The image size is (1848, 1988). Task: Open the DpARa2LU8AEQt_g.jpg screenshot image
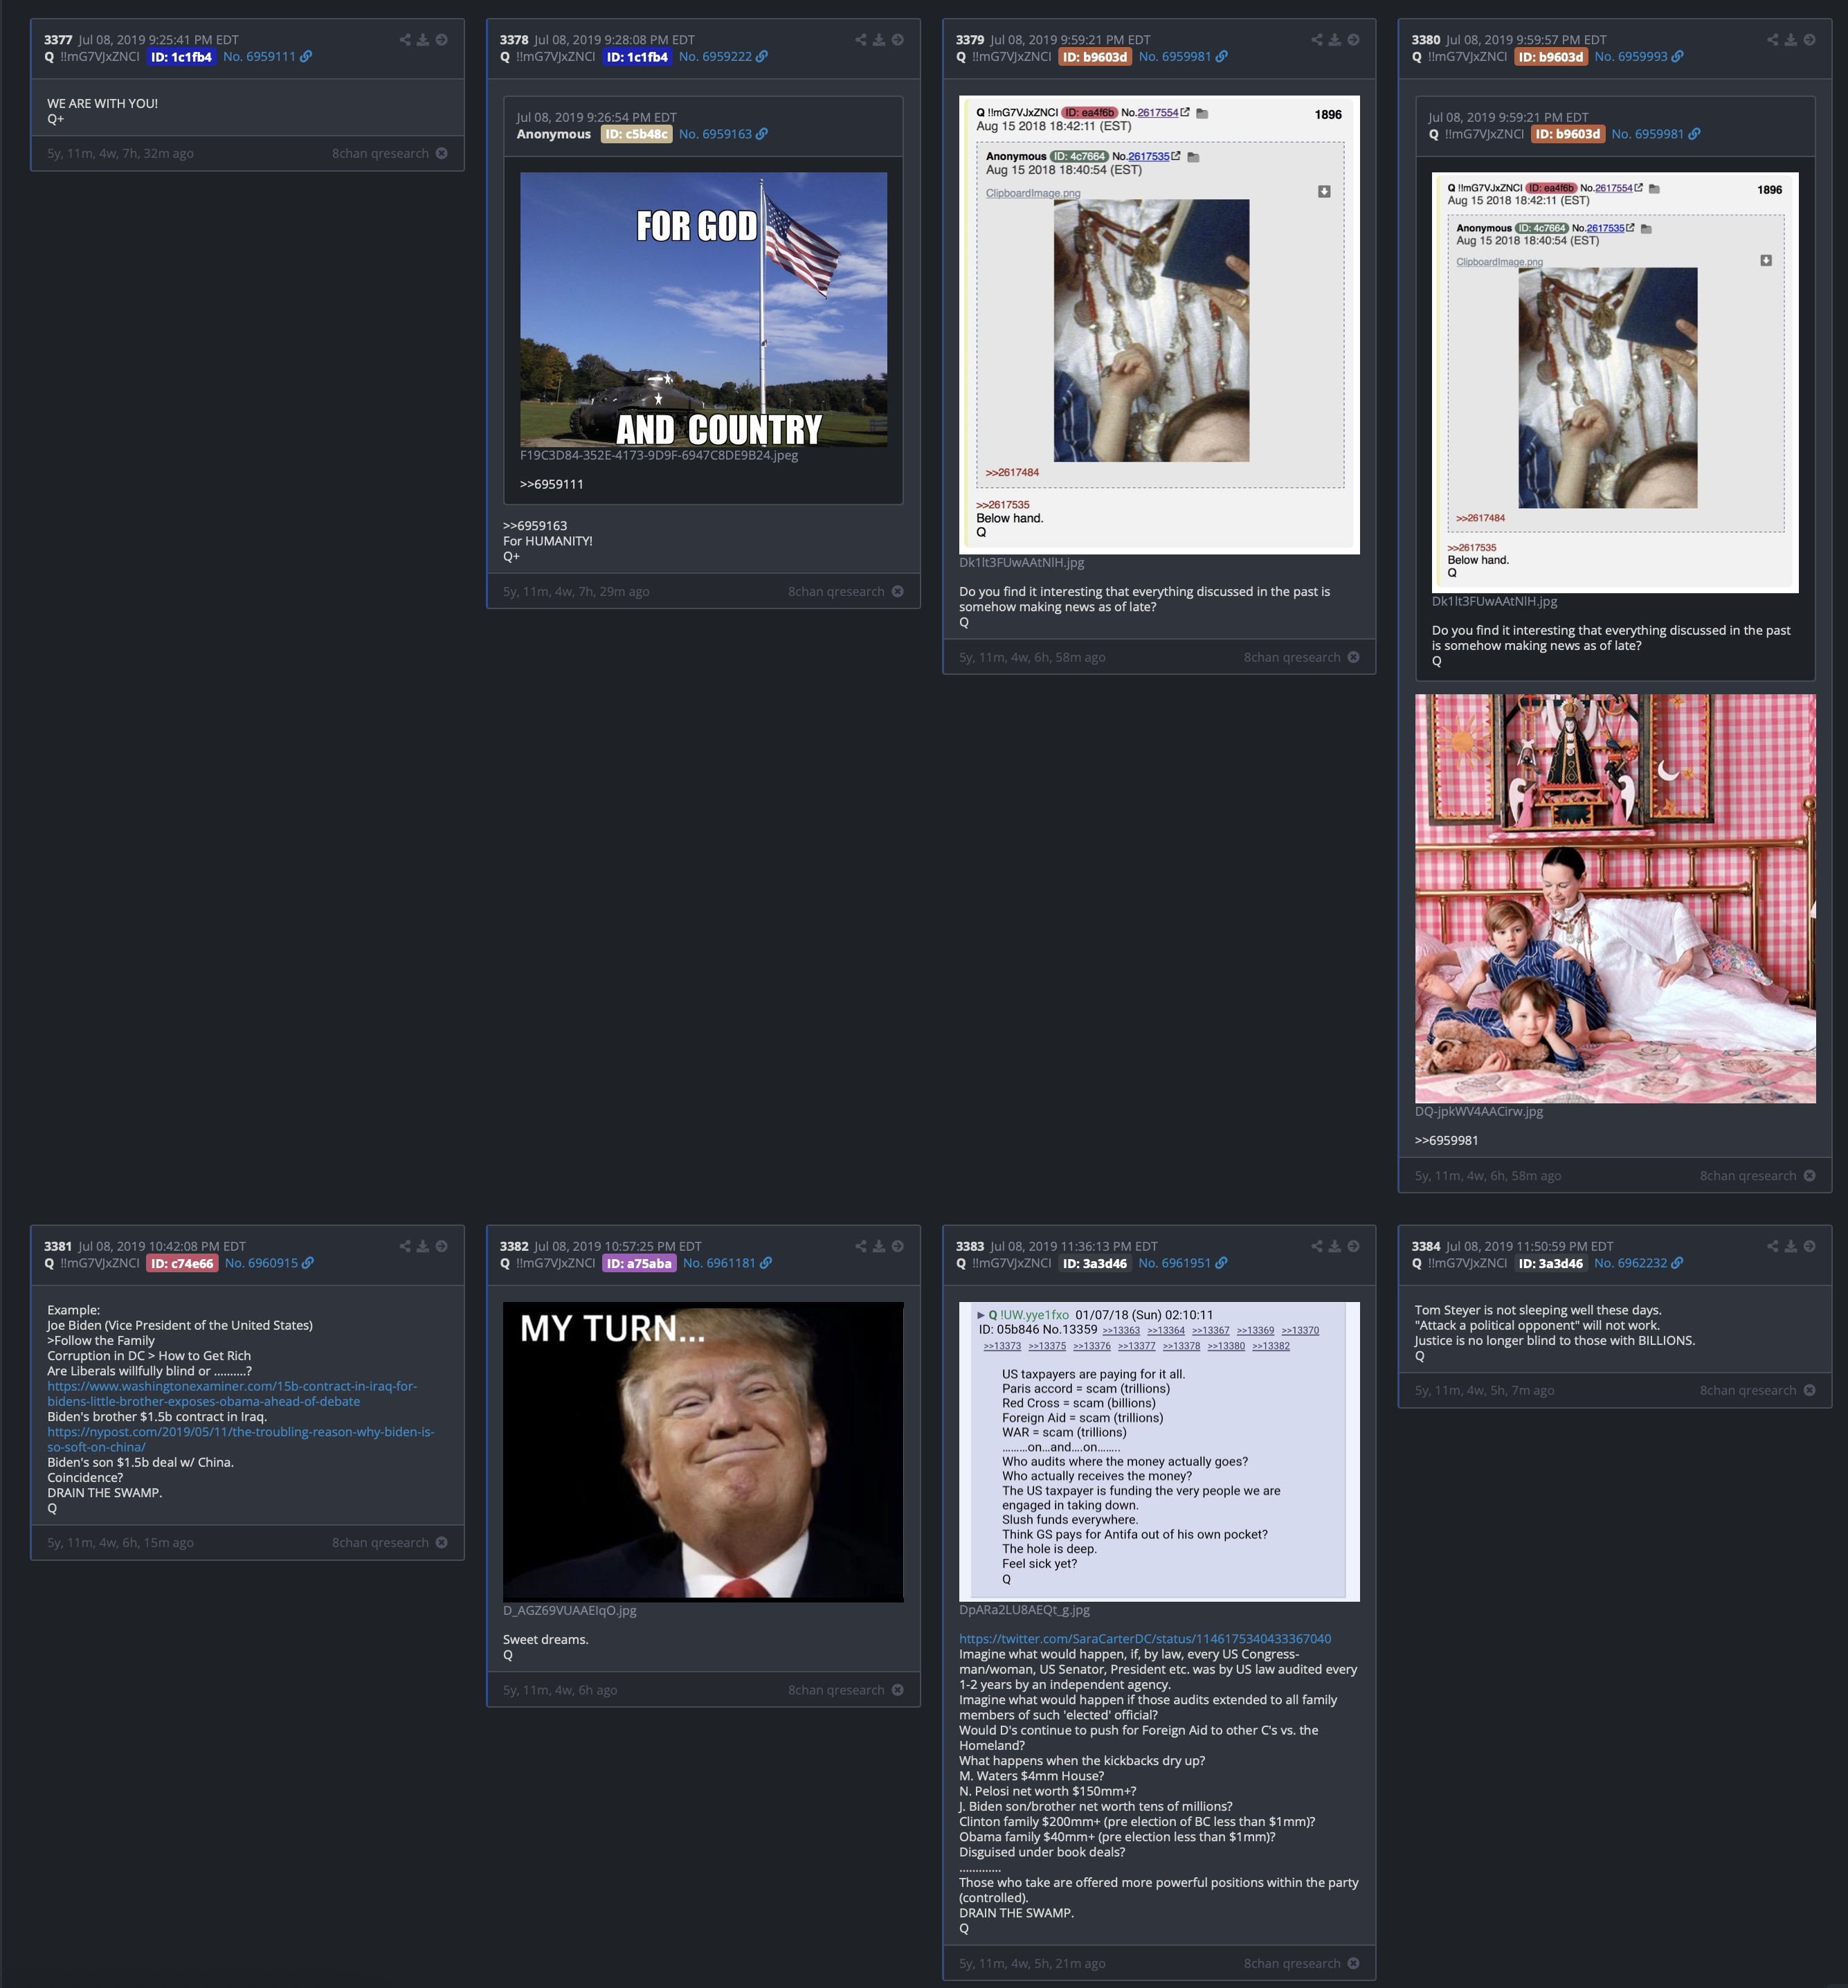click(1159, 1451)
